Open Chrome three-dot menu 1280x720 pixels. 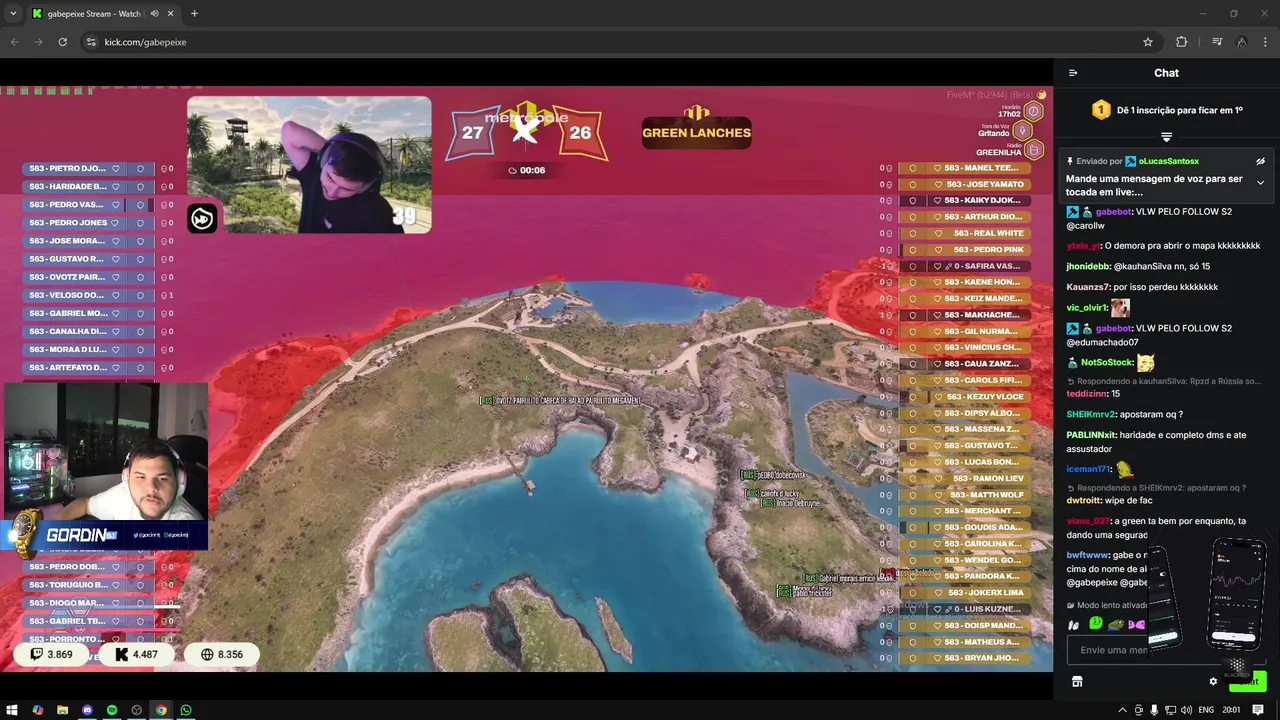coord(1266,42)
